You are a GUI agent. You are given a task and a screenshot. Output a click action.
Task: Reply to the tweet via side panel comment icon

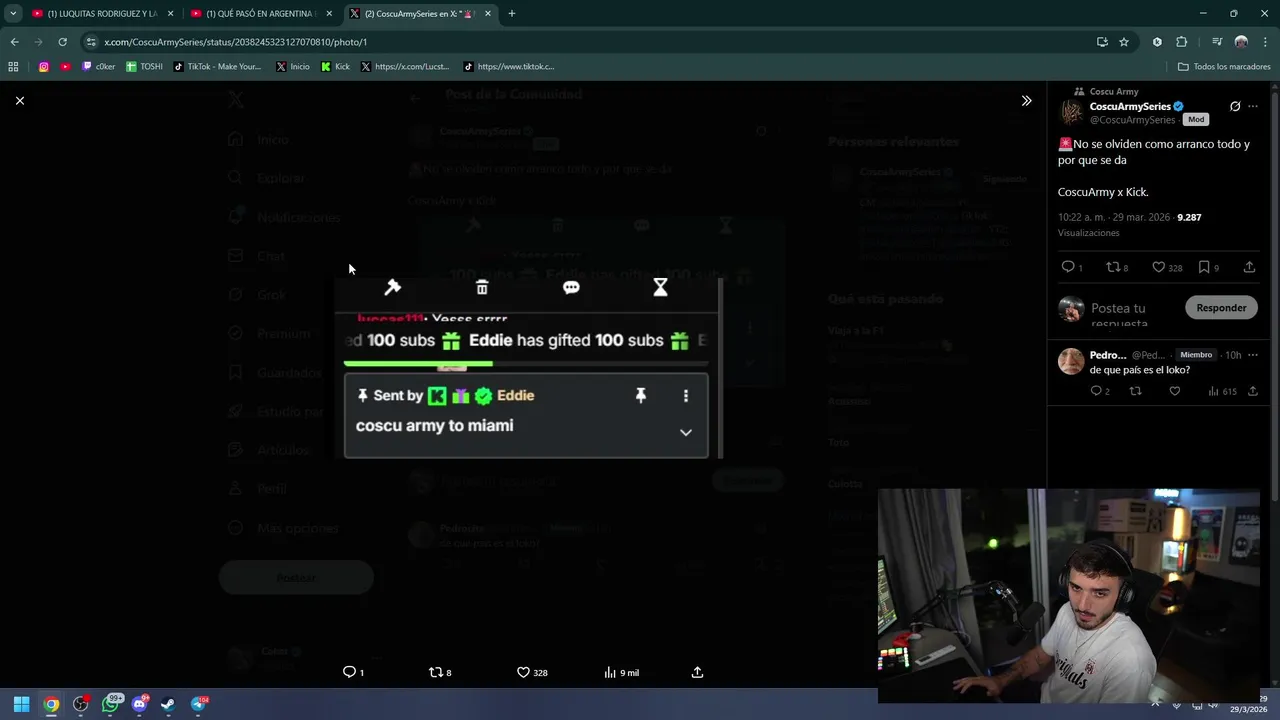click(x=1068, y=267)
